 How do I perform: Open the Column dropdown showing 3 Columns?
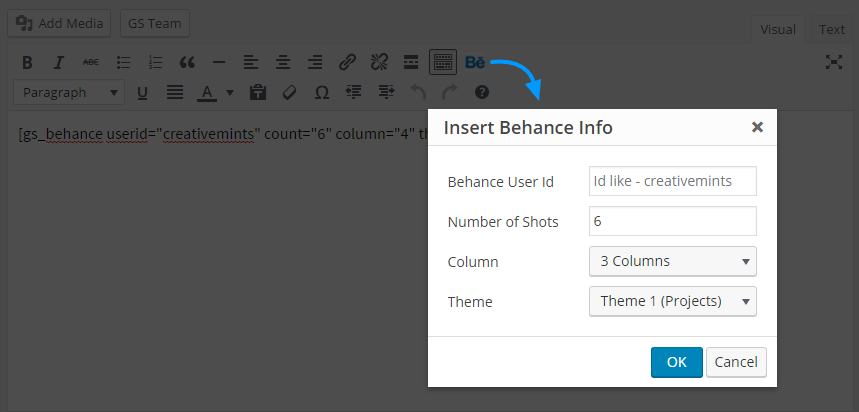[673, 261]
